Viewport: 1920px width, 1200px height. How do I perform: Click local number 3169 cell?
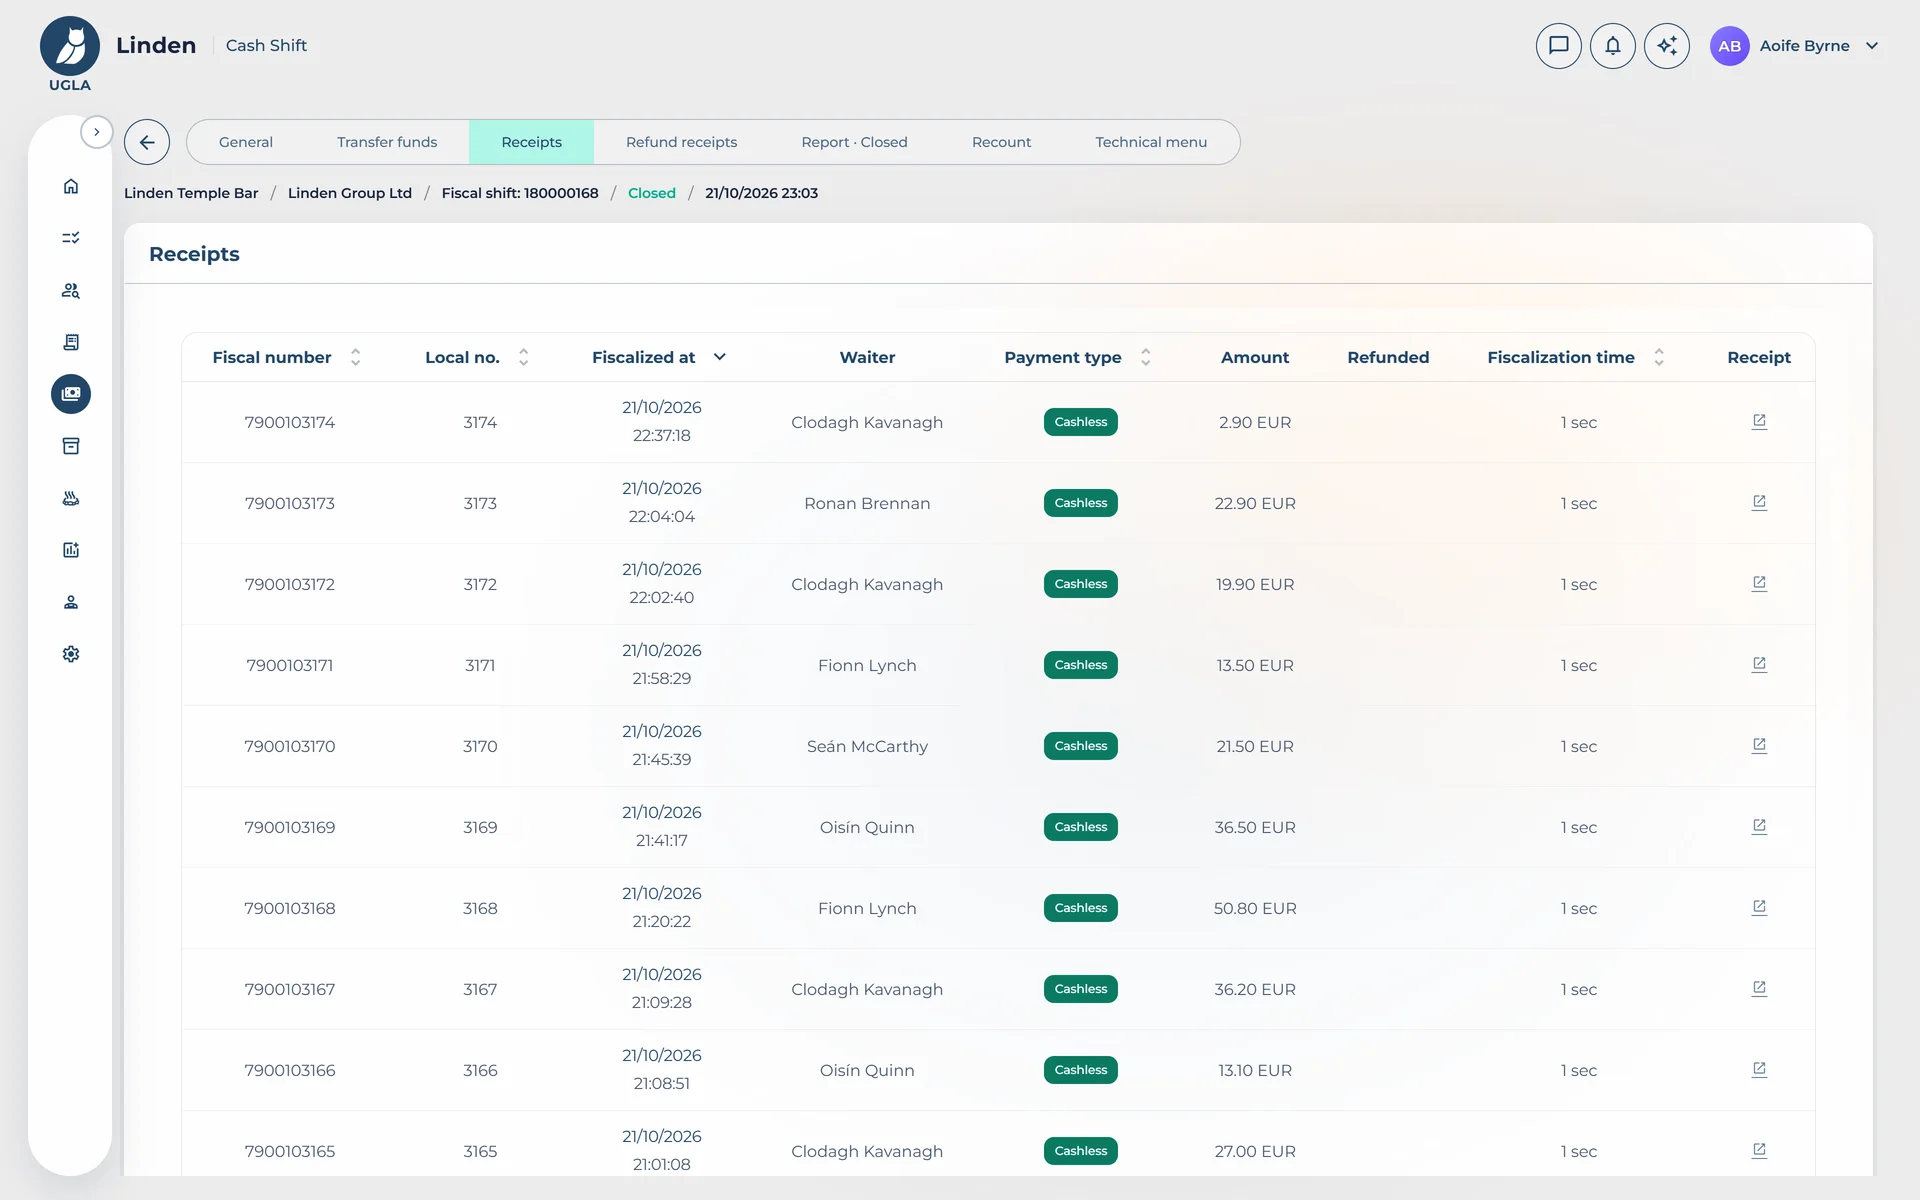click(x=480, y=827)
